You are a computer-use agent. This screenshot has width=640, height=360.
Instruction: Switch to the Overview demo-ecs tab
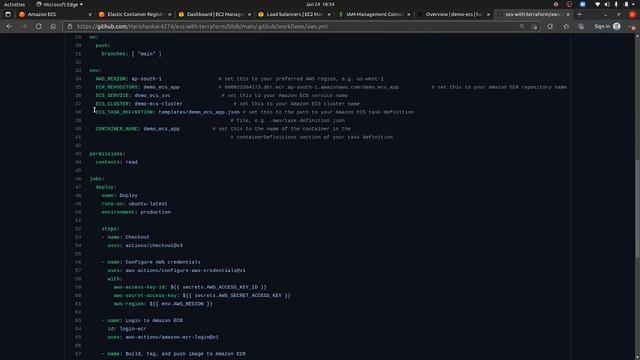coord(453,14)
